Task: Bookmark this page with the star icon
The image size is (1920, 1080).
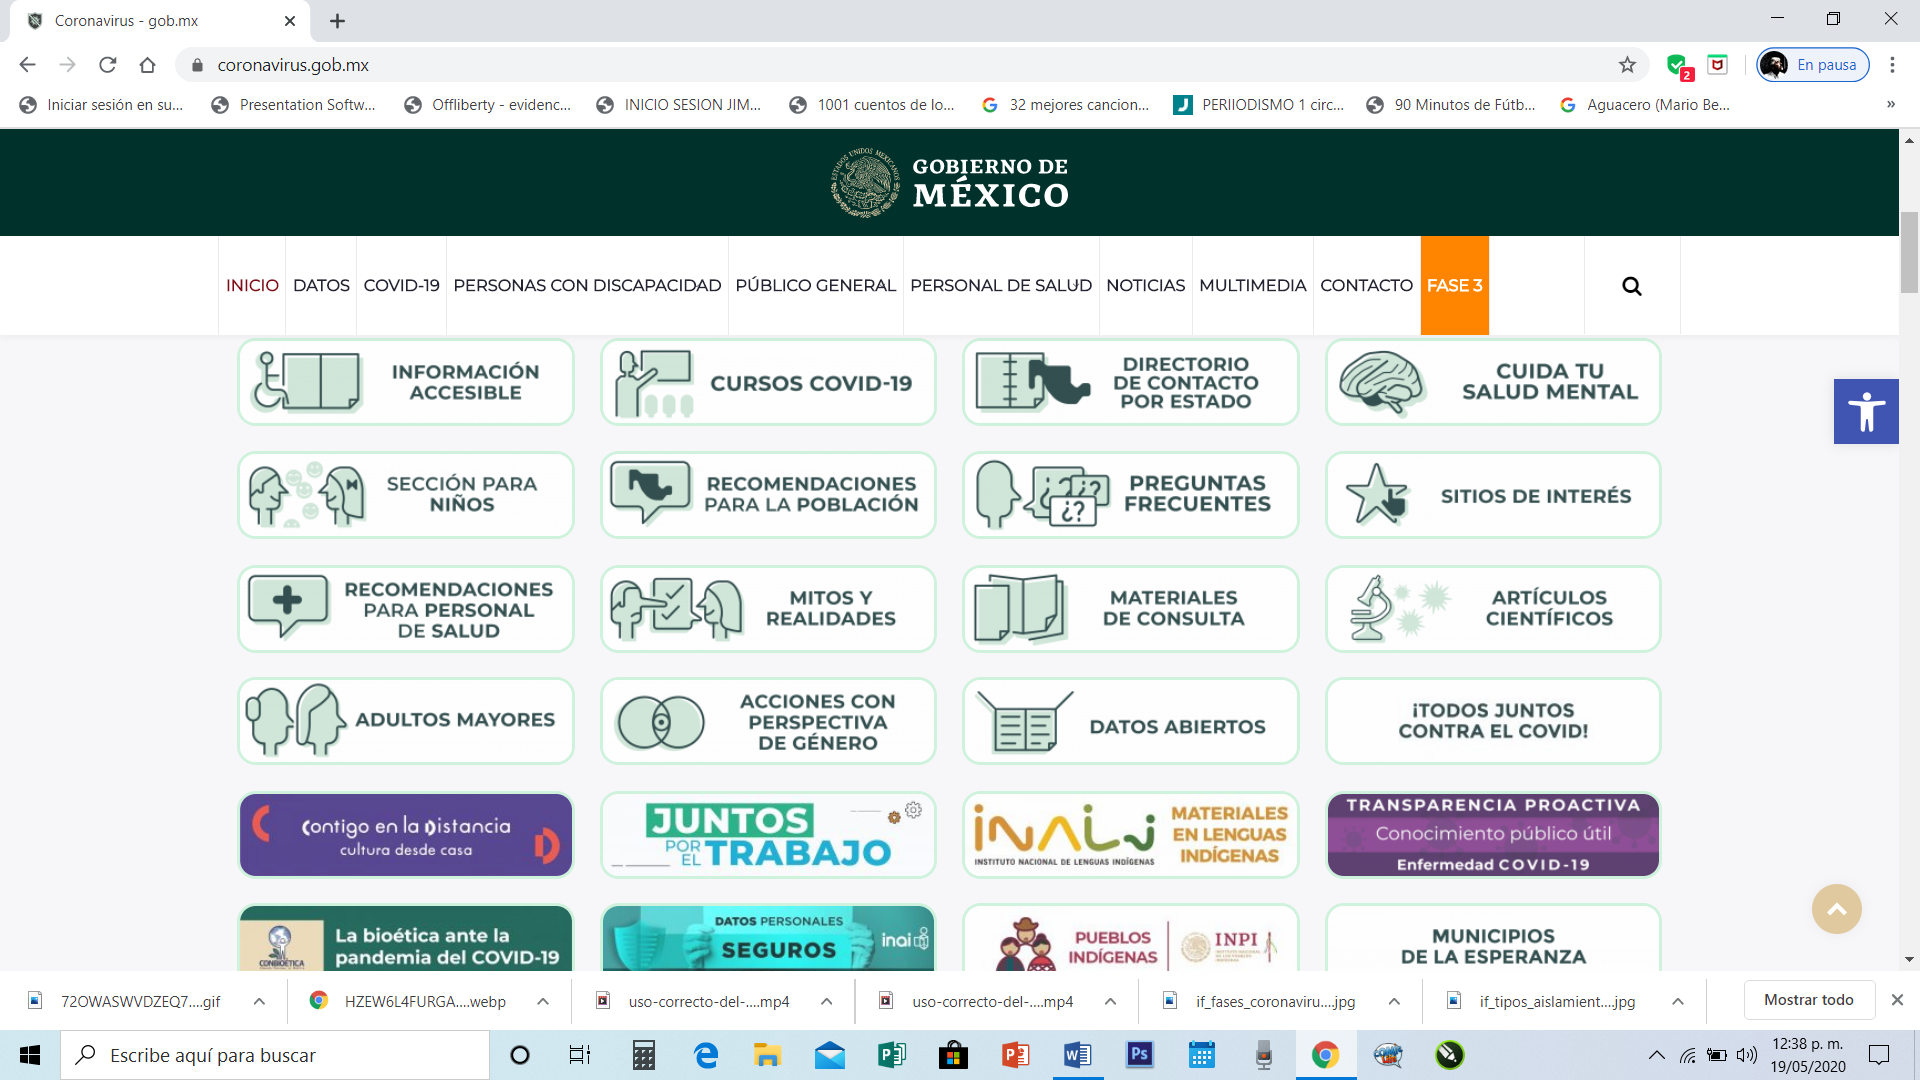Action: 1627,65
